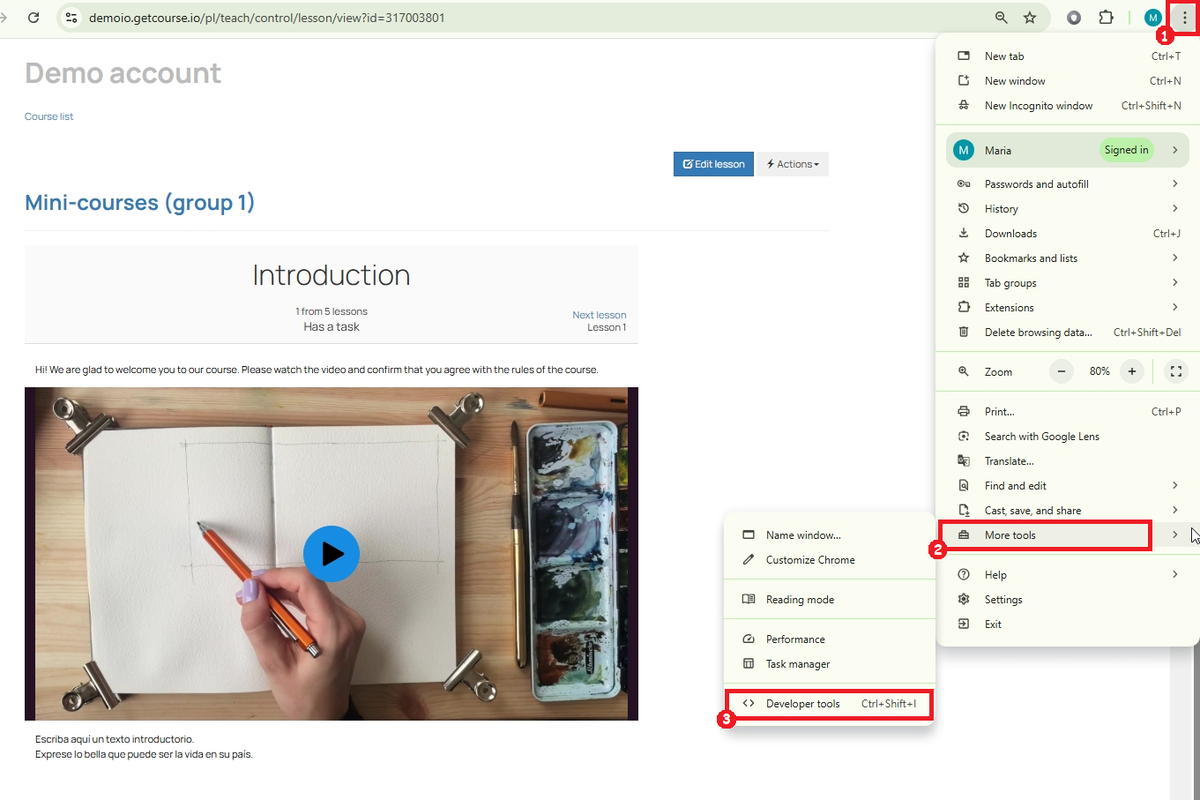Decrease zoom with the minus button
Image resolution: width=1200 pixels, height=800 pixels.
click(x=1061, y=371)
